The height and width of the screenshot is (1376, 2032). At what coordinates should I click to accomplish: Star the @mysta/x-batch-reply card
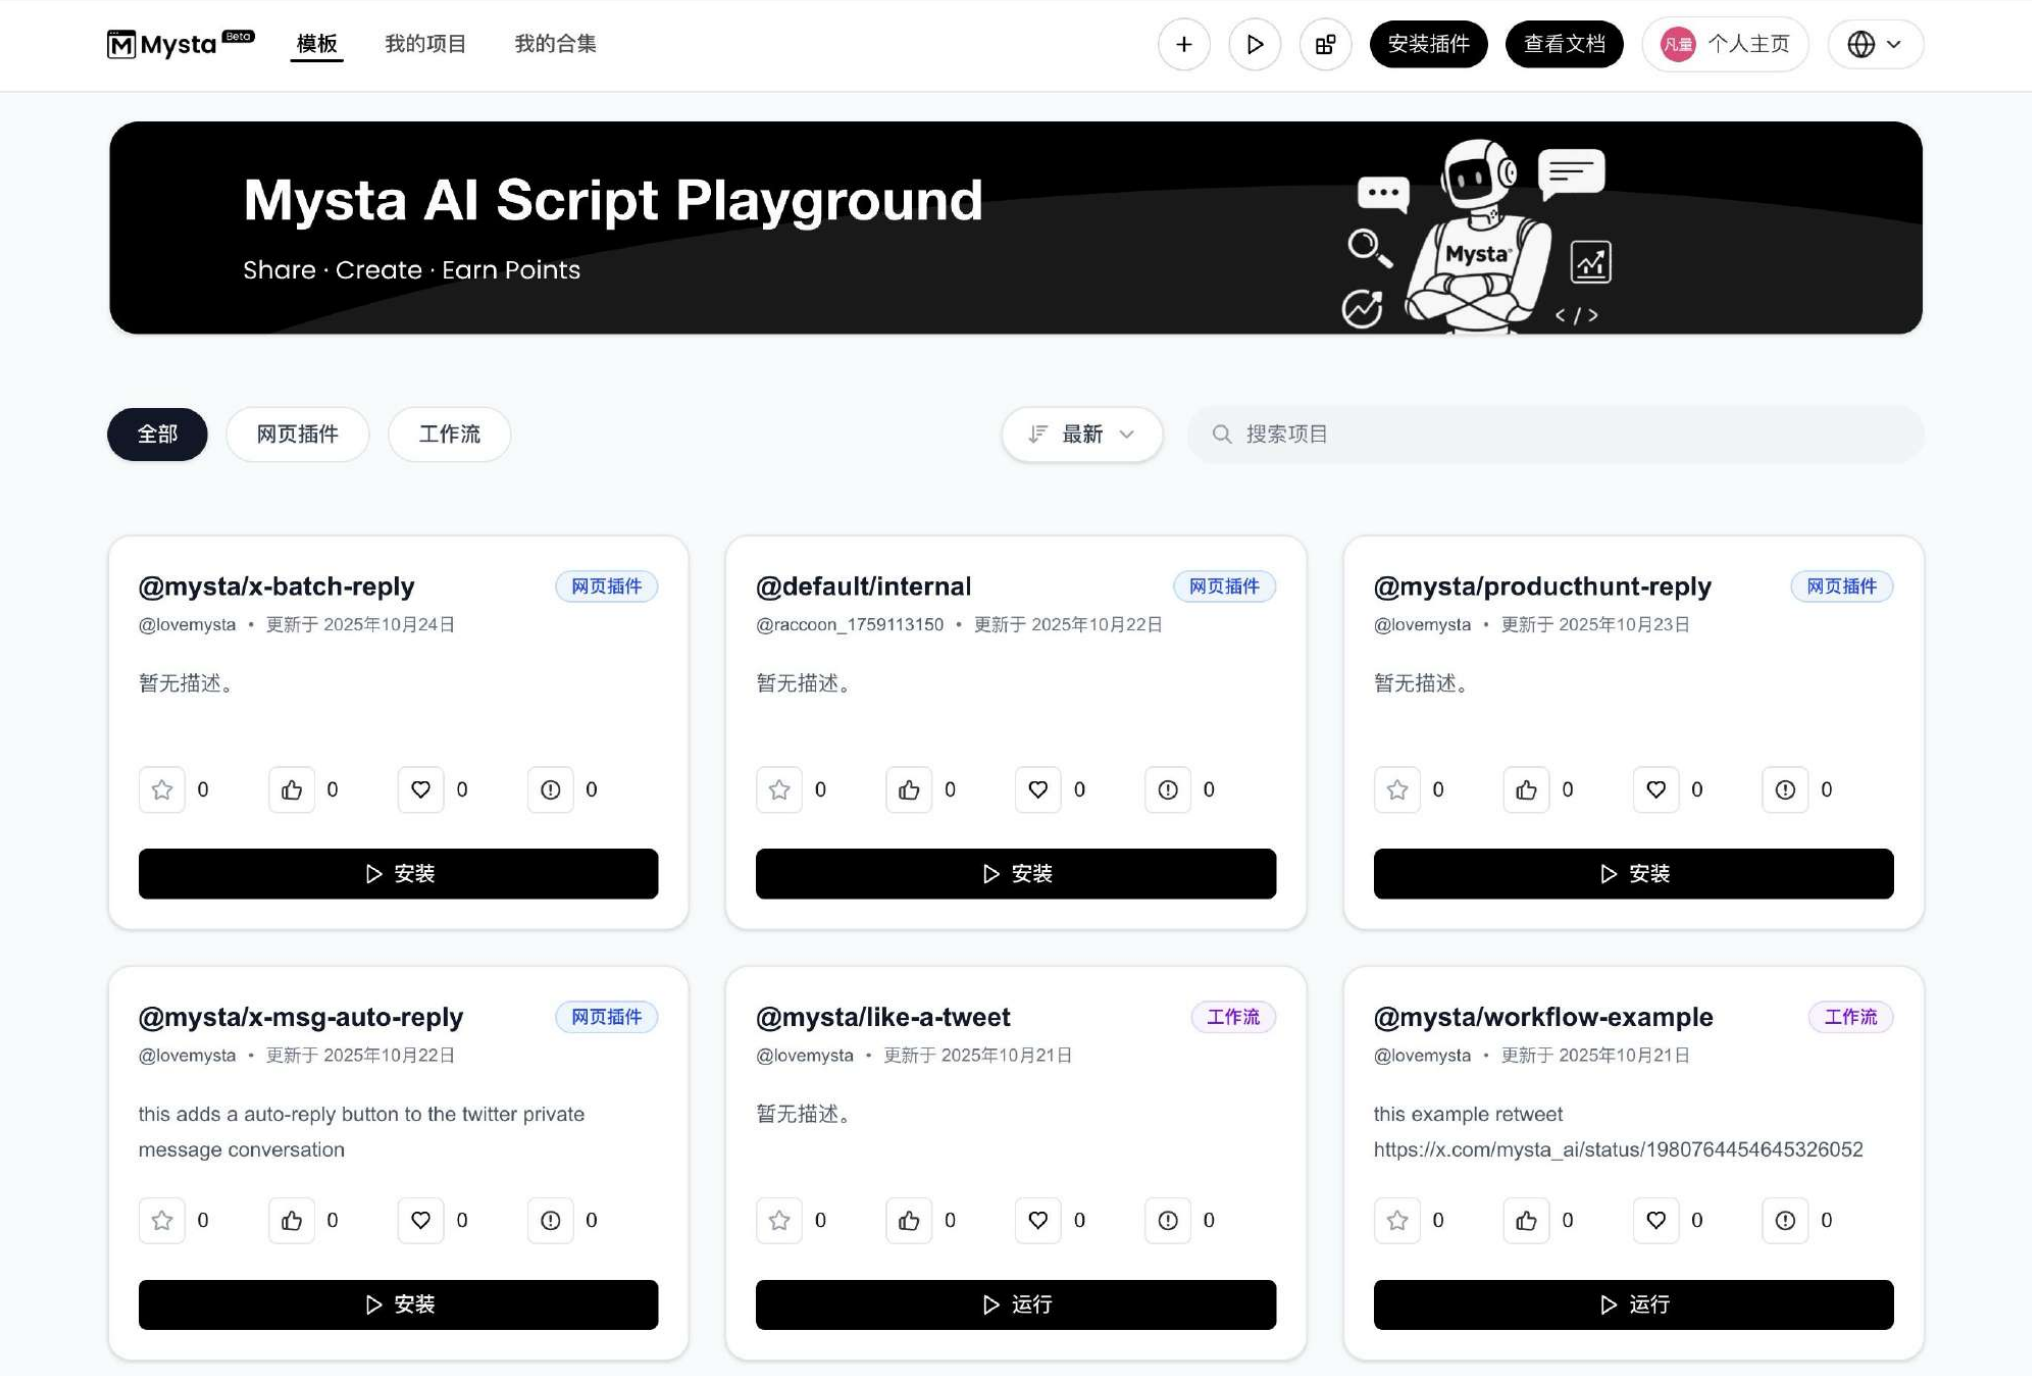click(162, 790)
